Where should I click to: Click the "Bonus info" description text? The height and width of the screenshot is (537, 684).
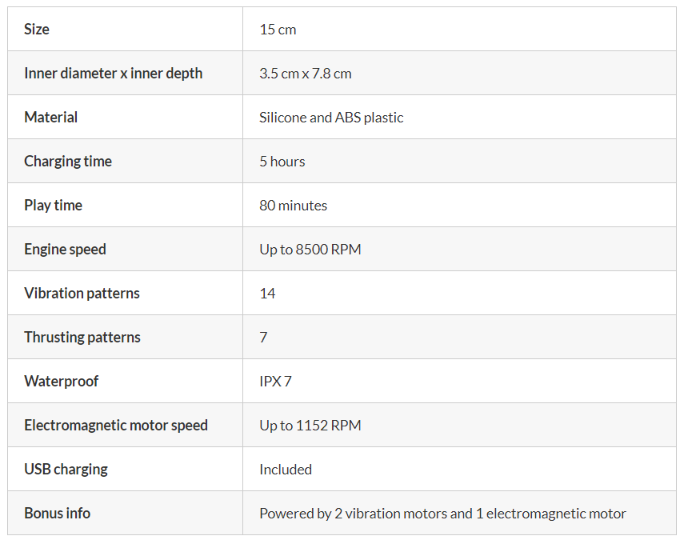pos(442,513)
